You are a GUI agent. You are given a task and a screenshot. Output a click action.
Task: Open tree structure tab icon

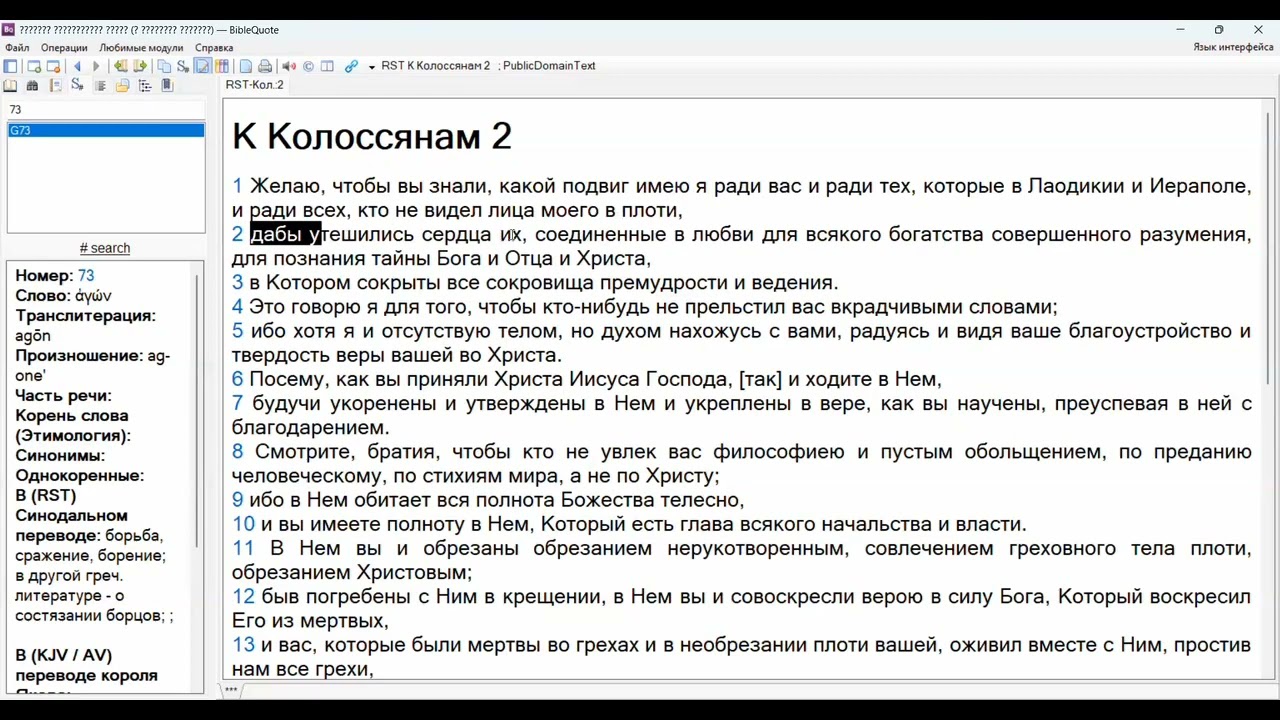click(145, 86)
